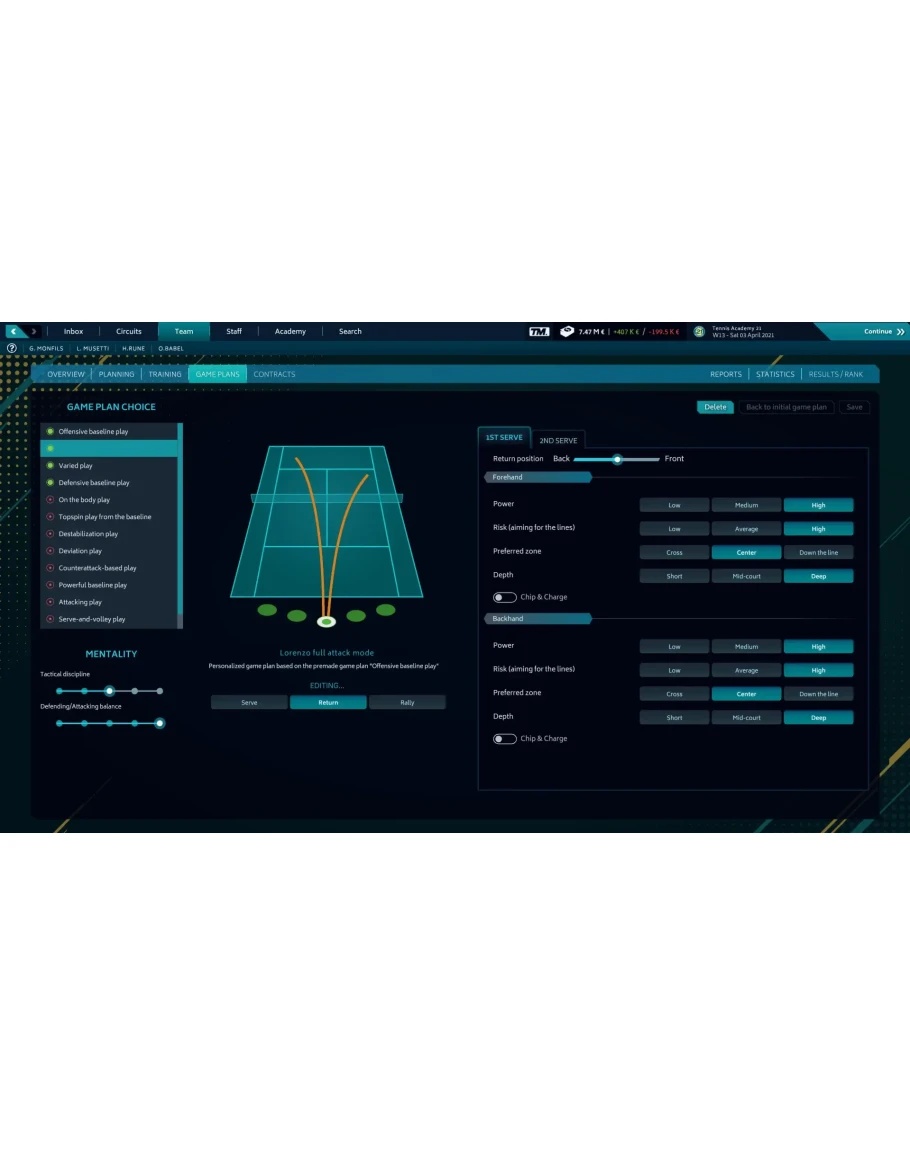
Task: Switch to the 2nd Serve tab
Action: (x=558, y=440)
